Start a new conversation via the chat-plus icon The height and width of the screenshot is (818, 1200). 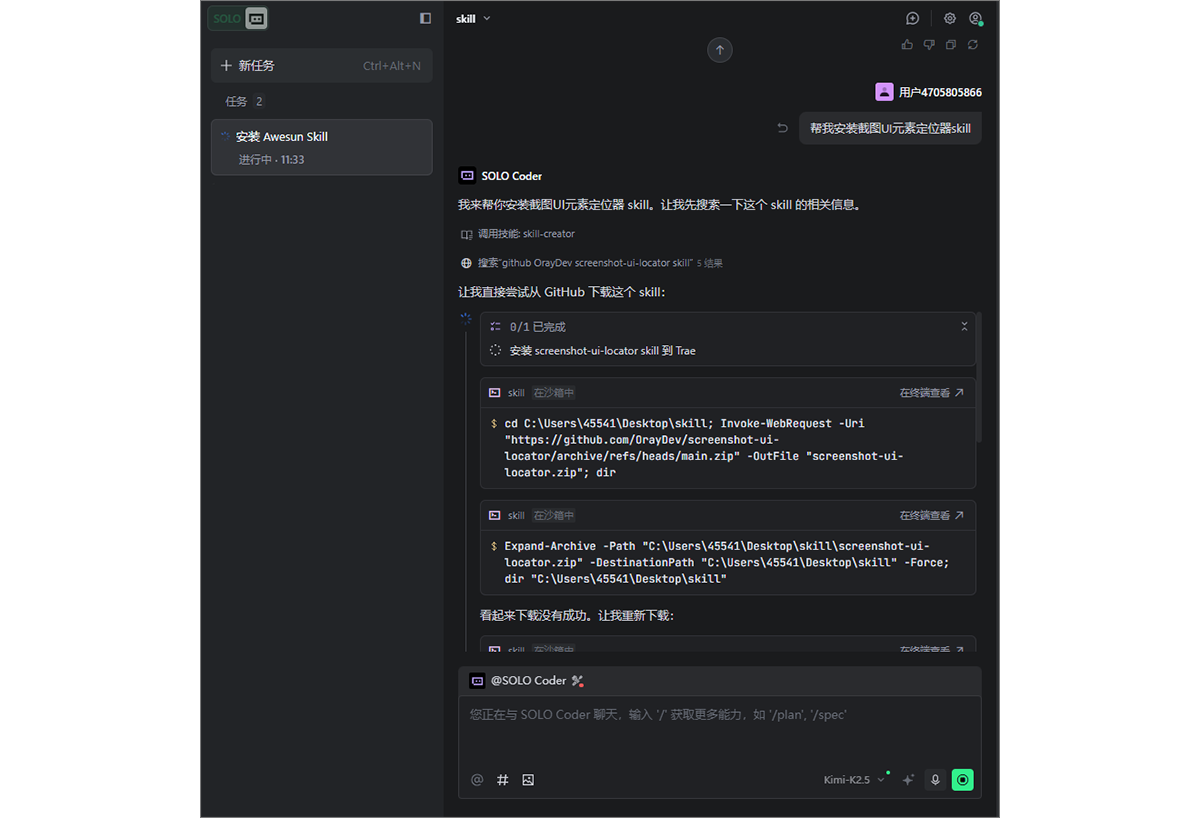(912, 18)
